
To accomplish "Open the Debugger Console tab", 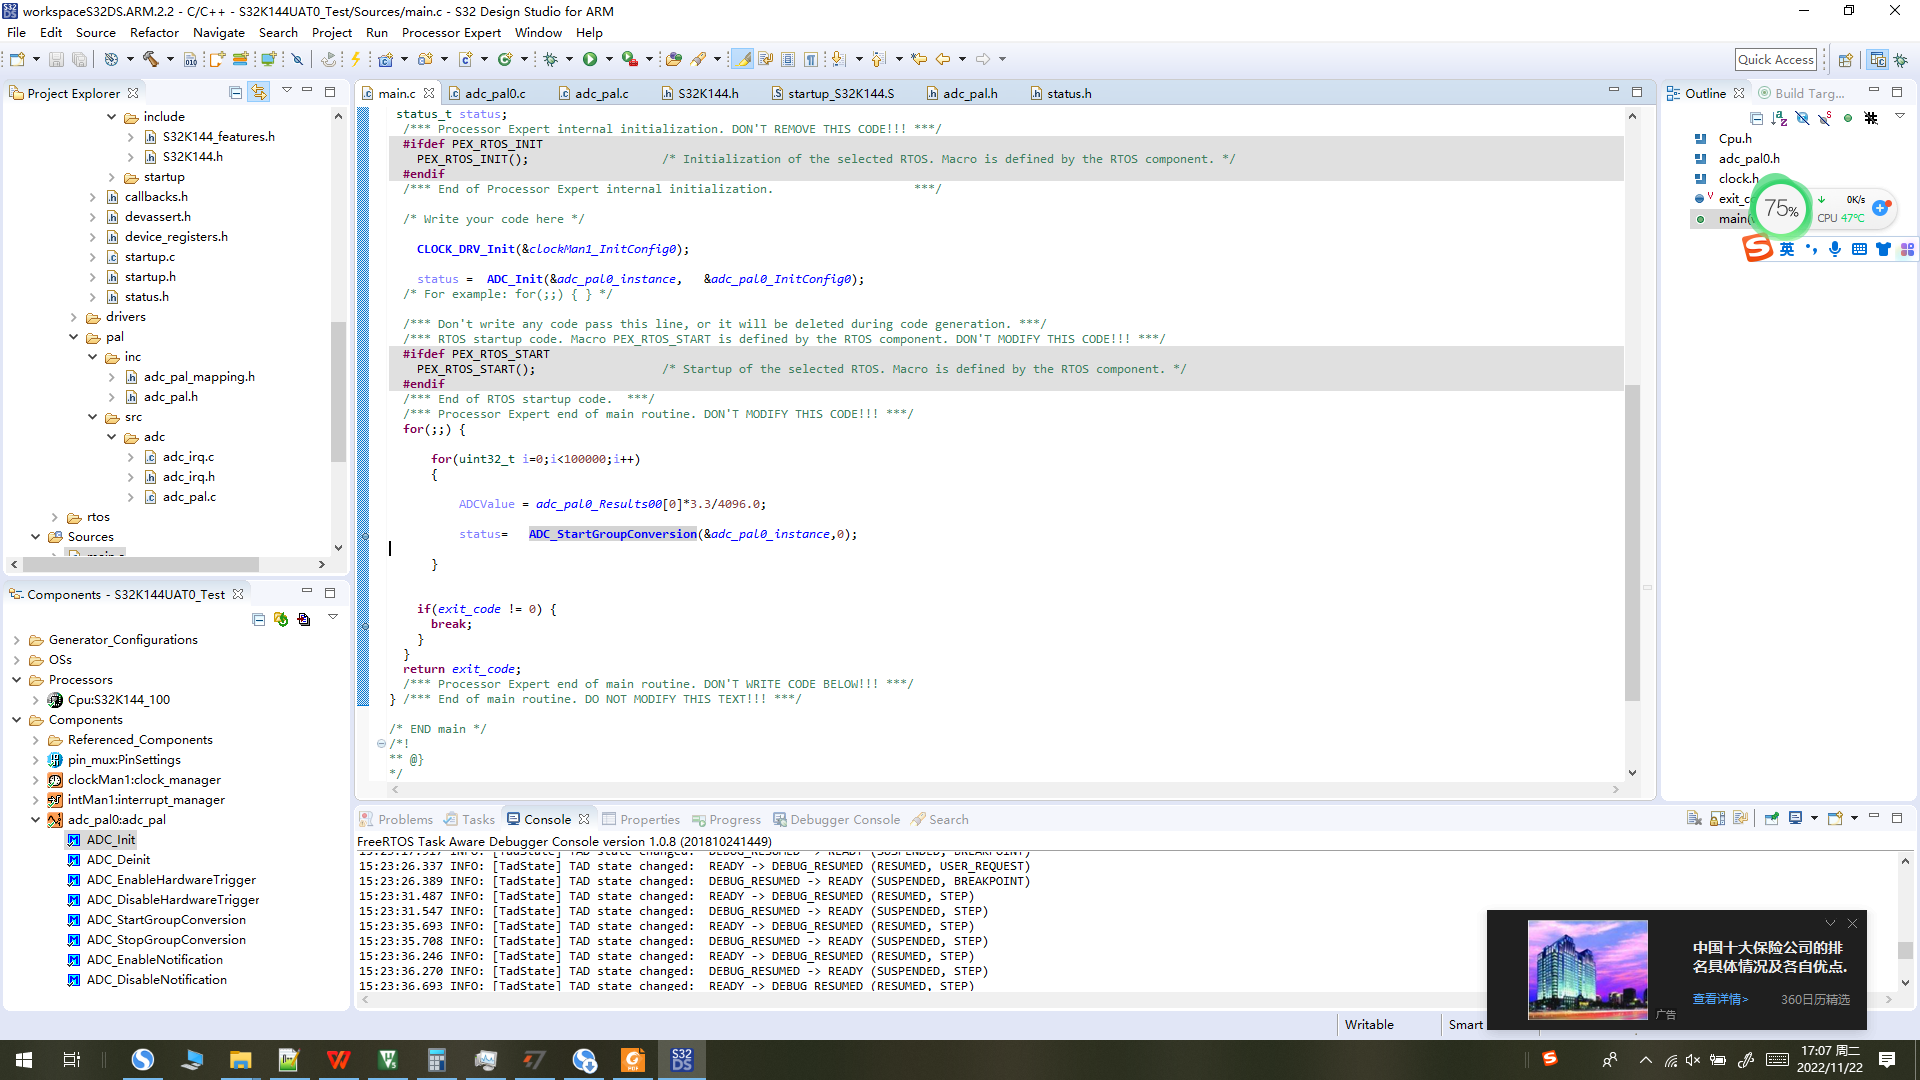I will click(845, 819).
